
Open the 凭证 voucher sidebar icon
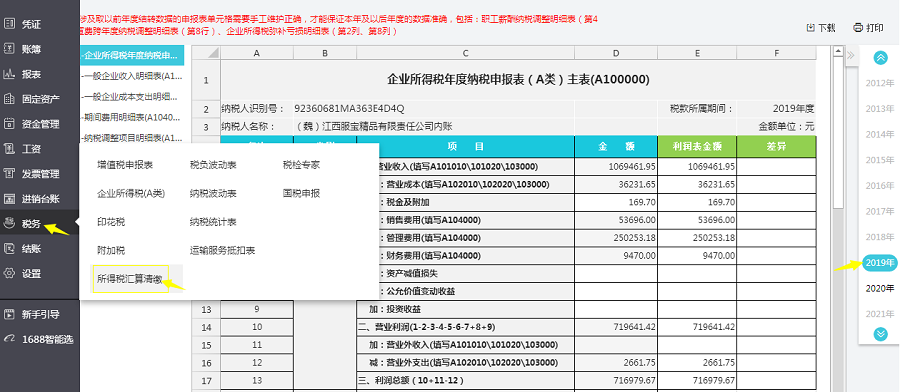[9, 24]
